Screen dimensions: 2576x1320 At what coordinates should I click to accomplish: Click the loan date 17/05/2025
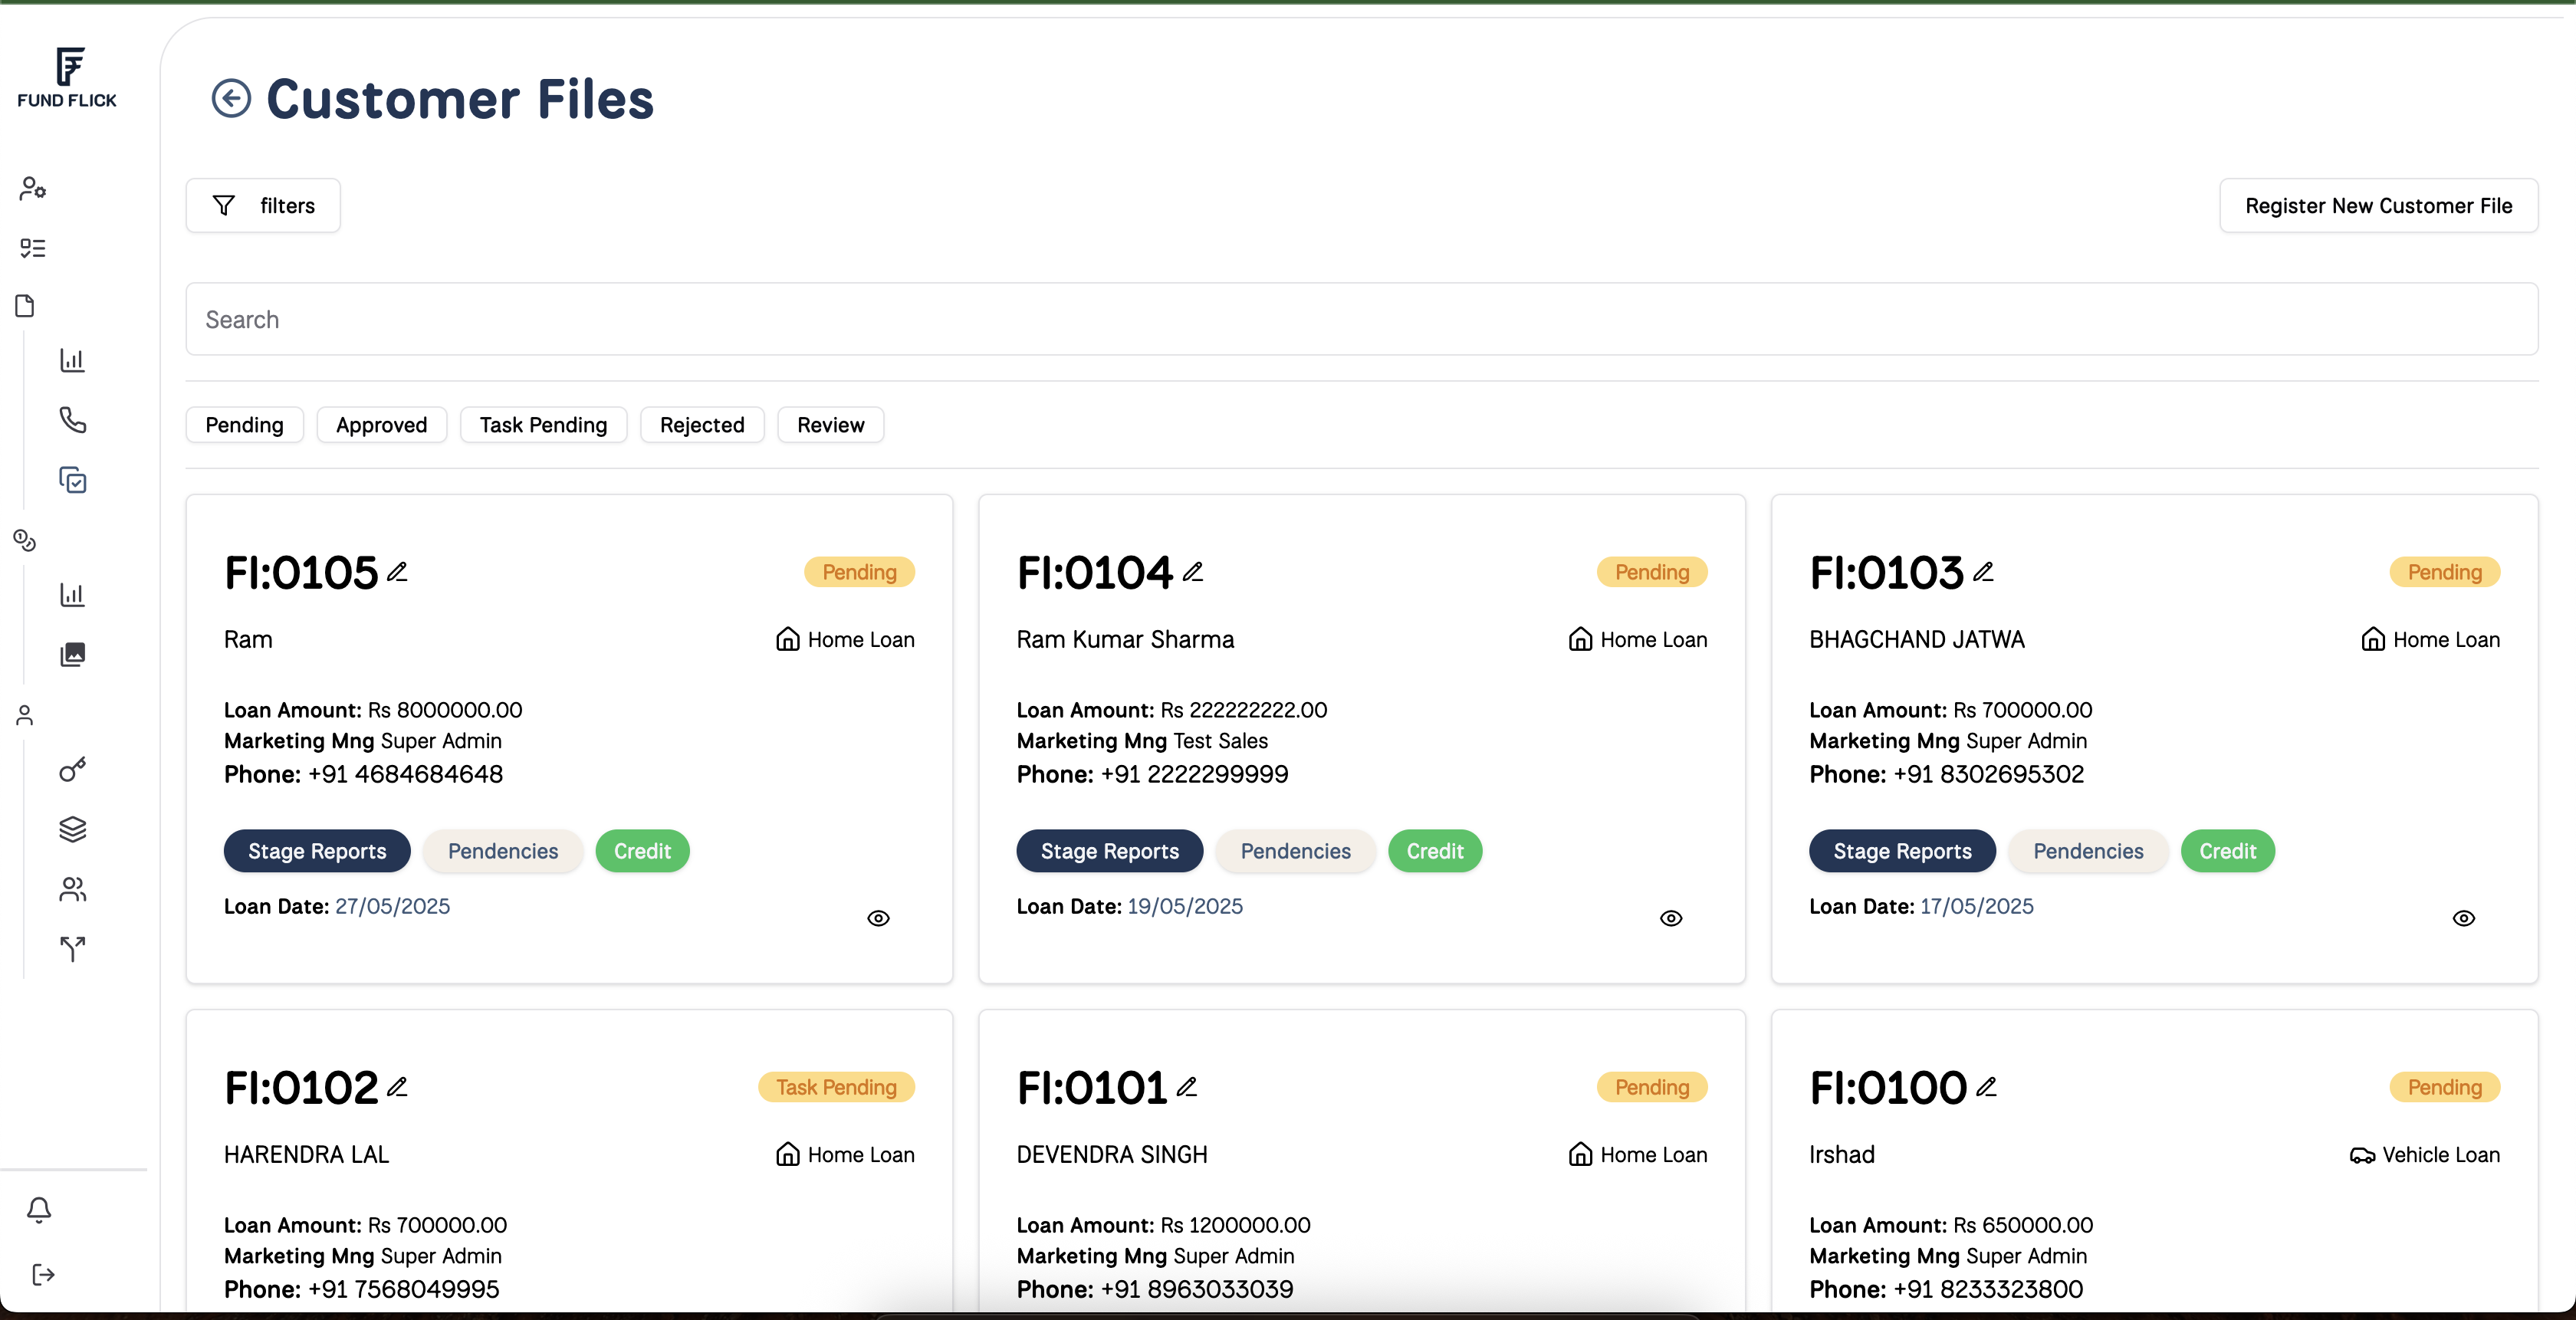tap(1977, 906)
